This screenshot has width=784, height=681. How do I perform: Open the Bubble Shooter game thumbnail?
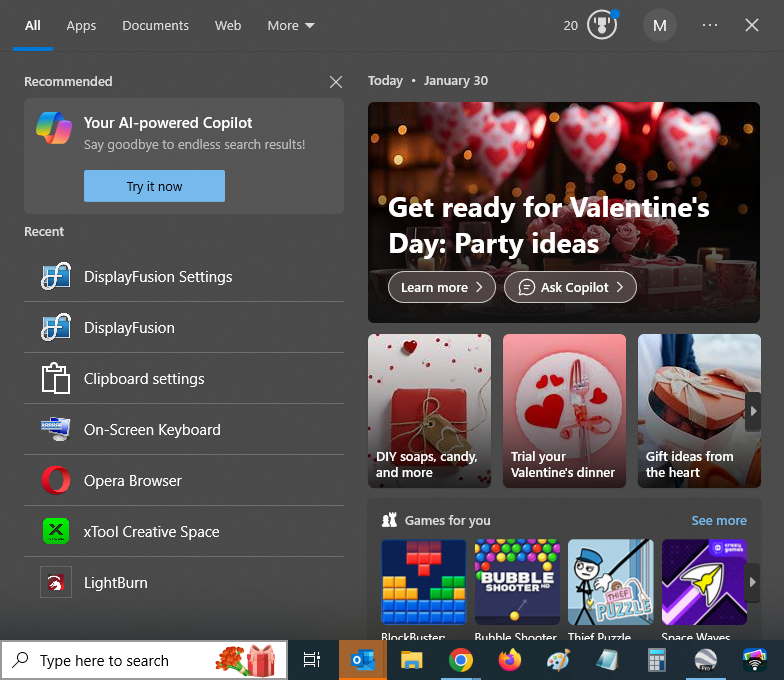515,582
